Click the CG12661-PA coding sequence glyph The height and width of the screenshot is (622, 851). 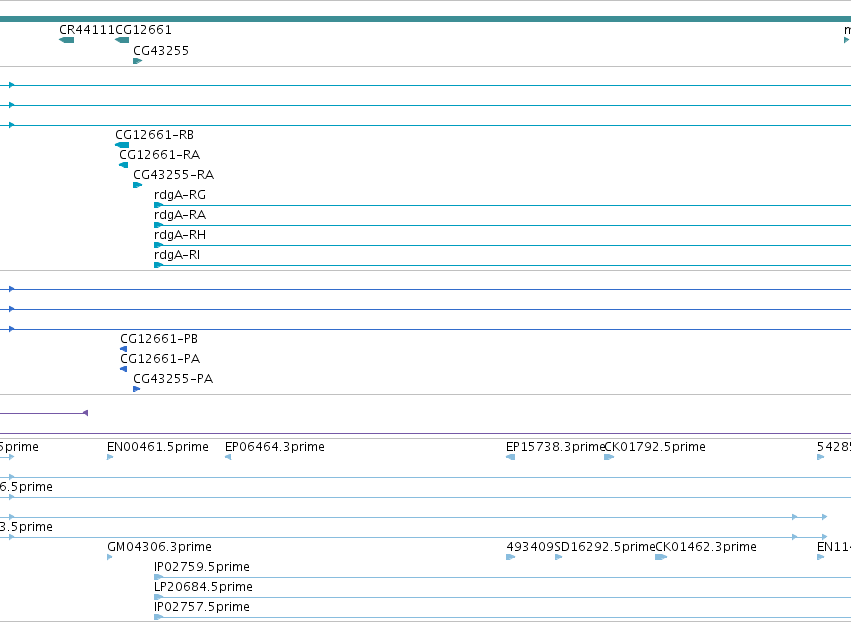124,369
